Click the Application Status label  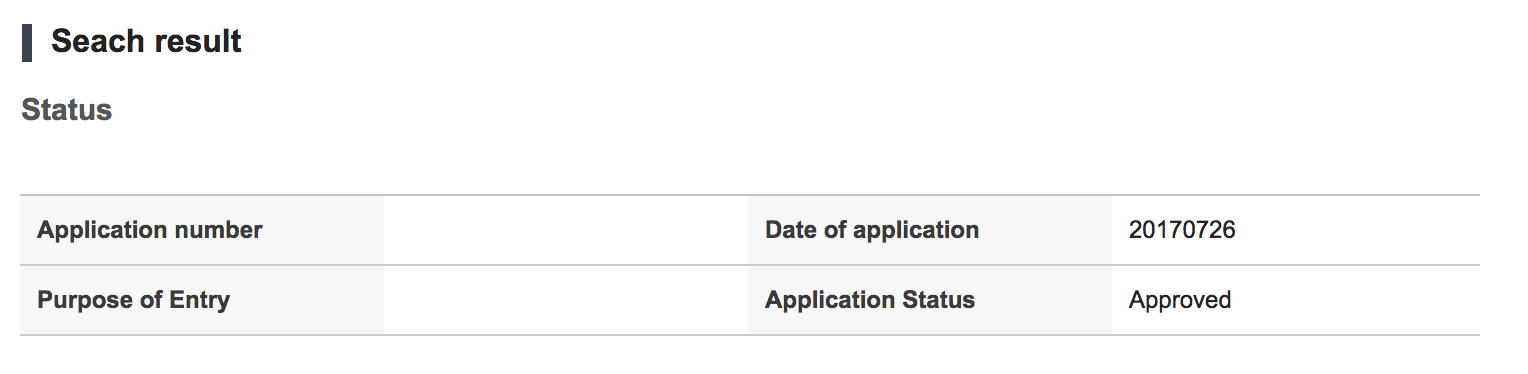point(869,300)
